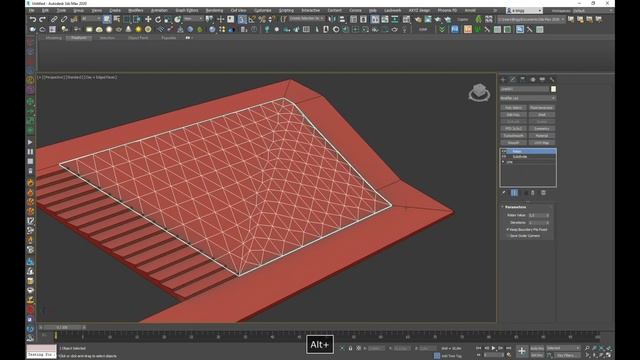Click the ViewCube in the viewport
The width and height of the screenshot is (640, 360).
click(x=479, y=93)
